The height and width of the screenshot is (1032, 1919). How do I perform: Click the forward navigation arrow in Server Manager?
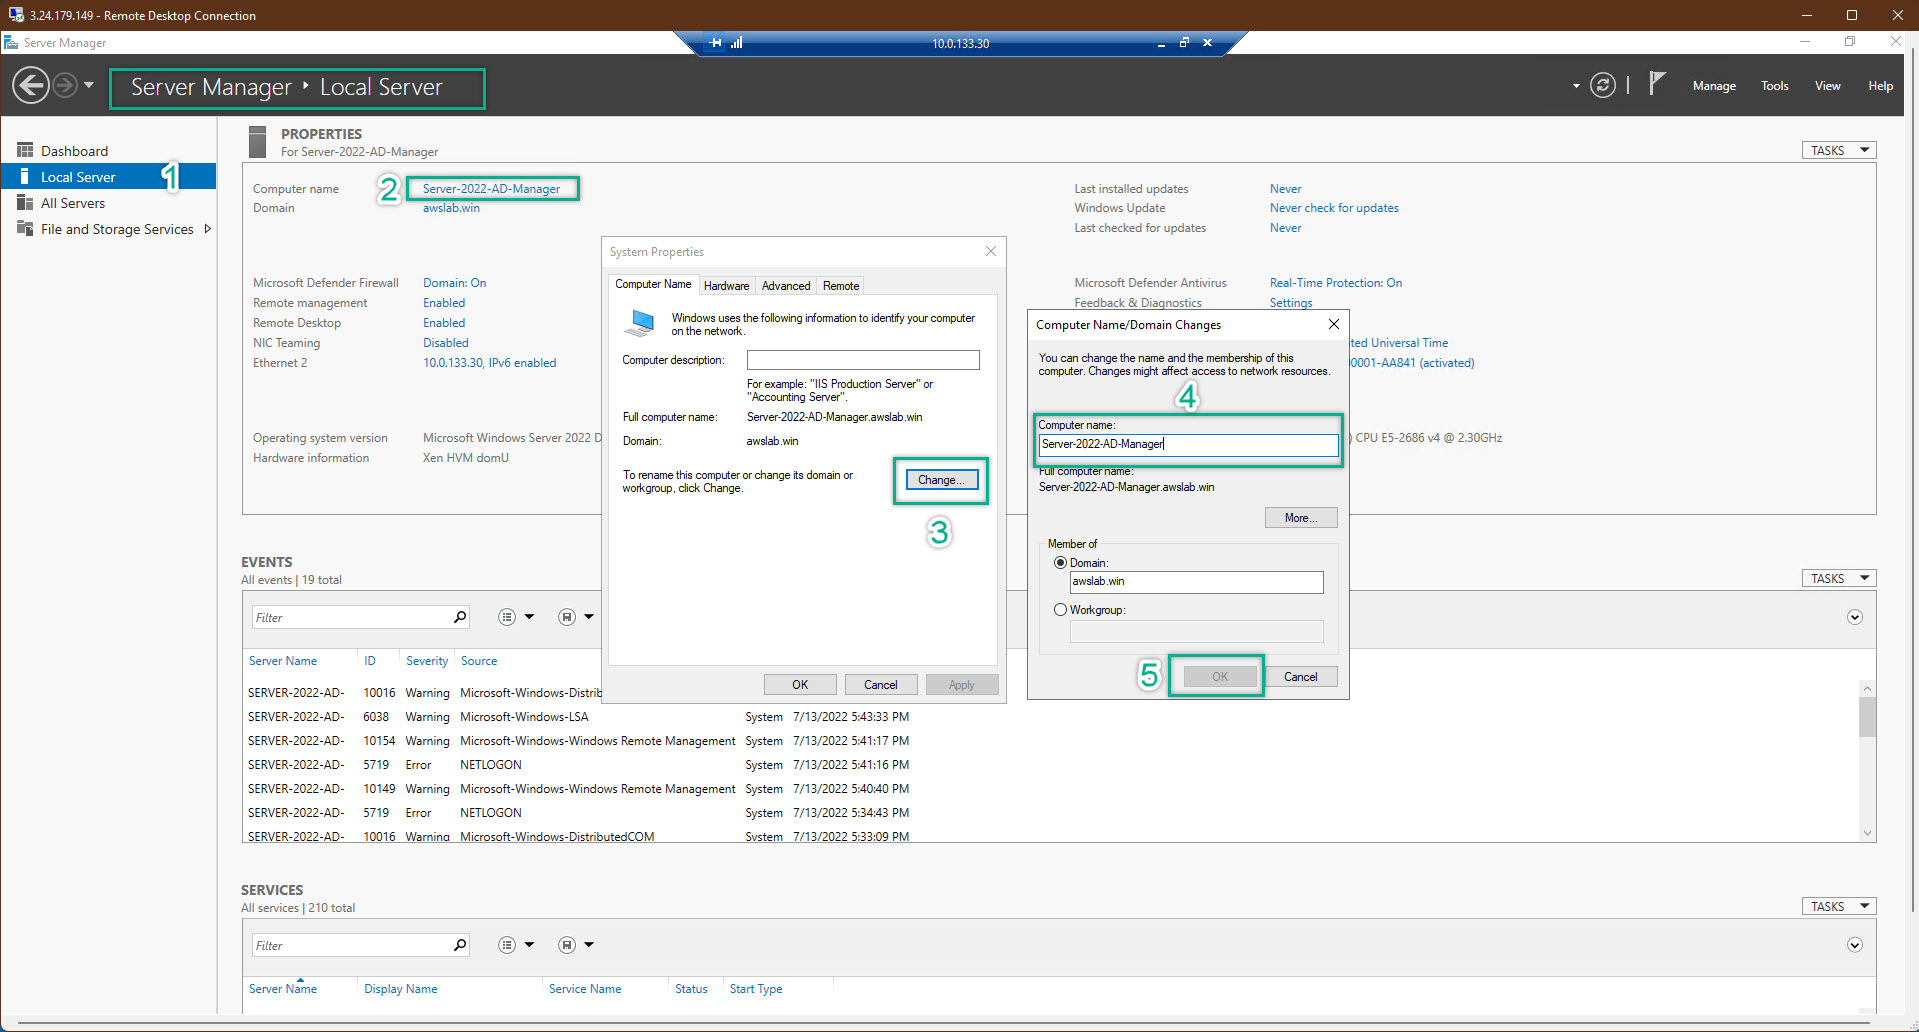65,86
